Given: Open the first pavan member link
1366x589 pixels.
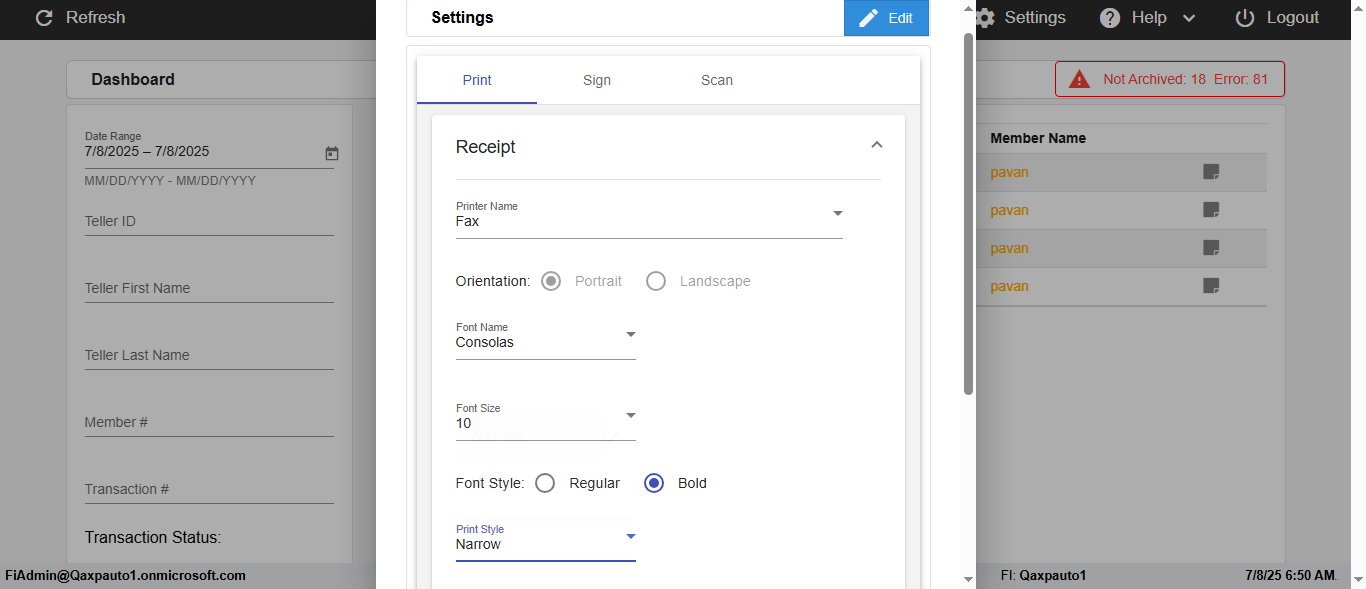Looking at the screenshot, I should [1010, 172].
